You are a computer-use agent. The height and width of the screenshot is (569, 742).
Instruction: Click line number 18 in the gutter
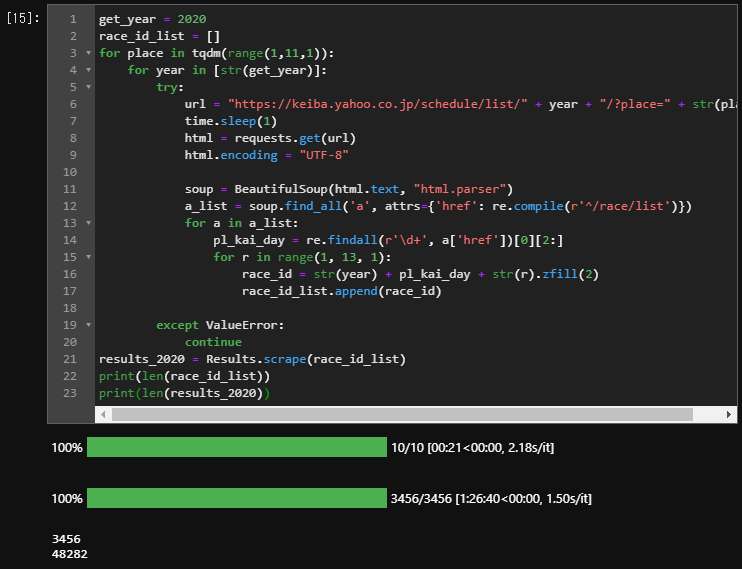70,308
